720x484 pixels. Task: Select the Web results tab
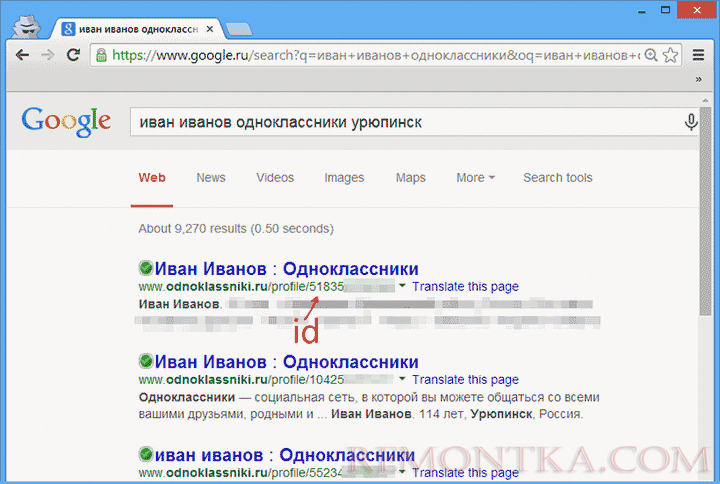click(x=152, y=178)
